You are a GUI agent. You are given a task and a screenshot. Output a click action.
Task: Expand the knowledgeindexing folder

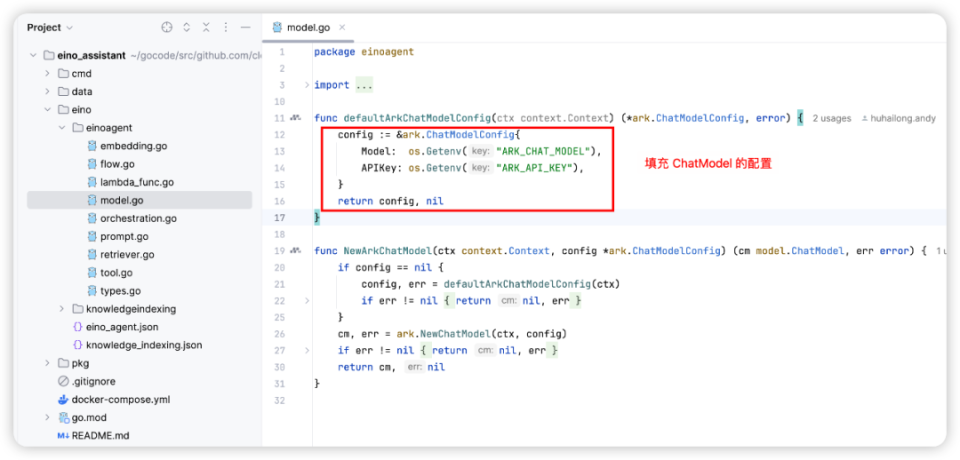pos(62,309)
